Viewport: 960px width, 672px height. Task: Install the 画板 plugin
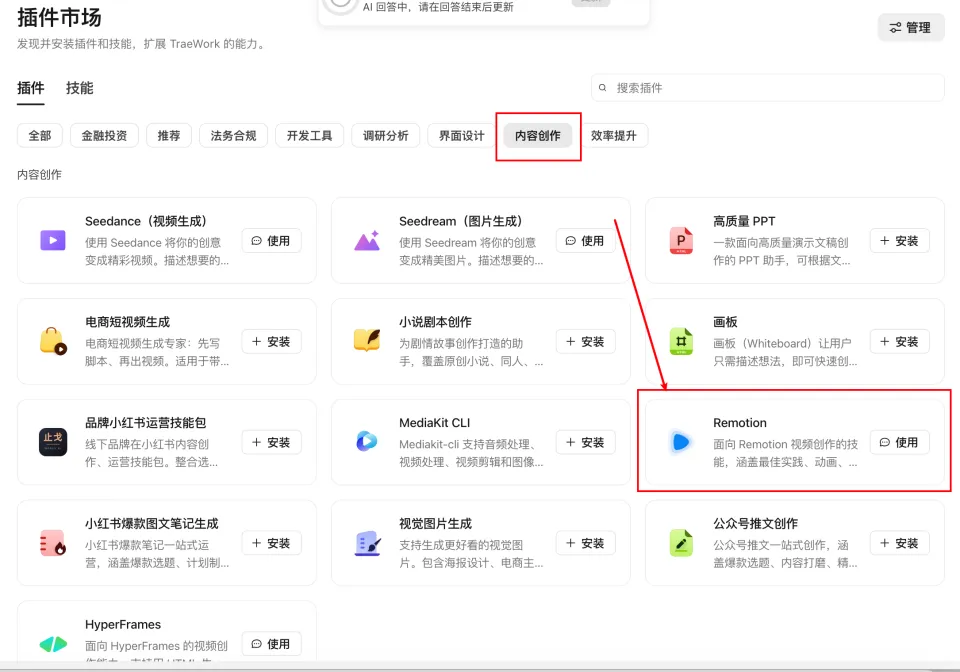pyautogui.click(x=899, y=342)
